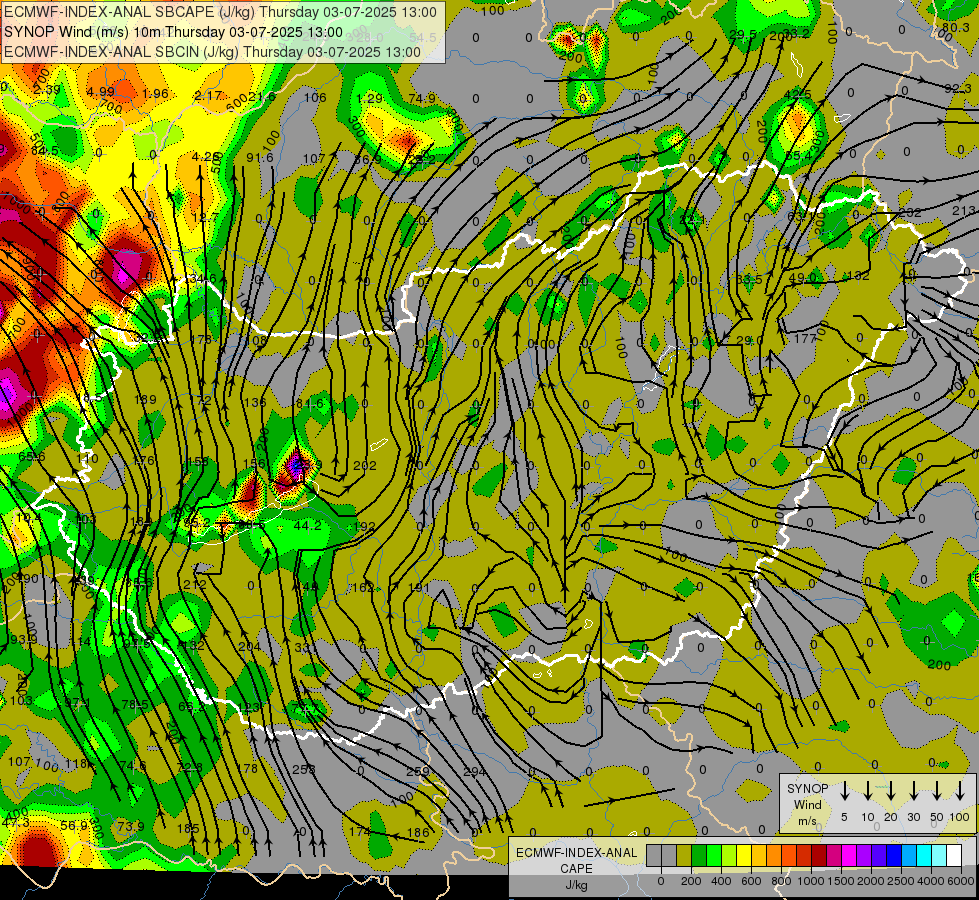This screenshot has height=900, width=979.
Task: Click the 600 tick label in CAPE legend
Action: pos(751,881)
